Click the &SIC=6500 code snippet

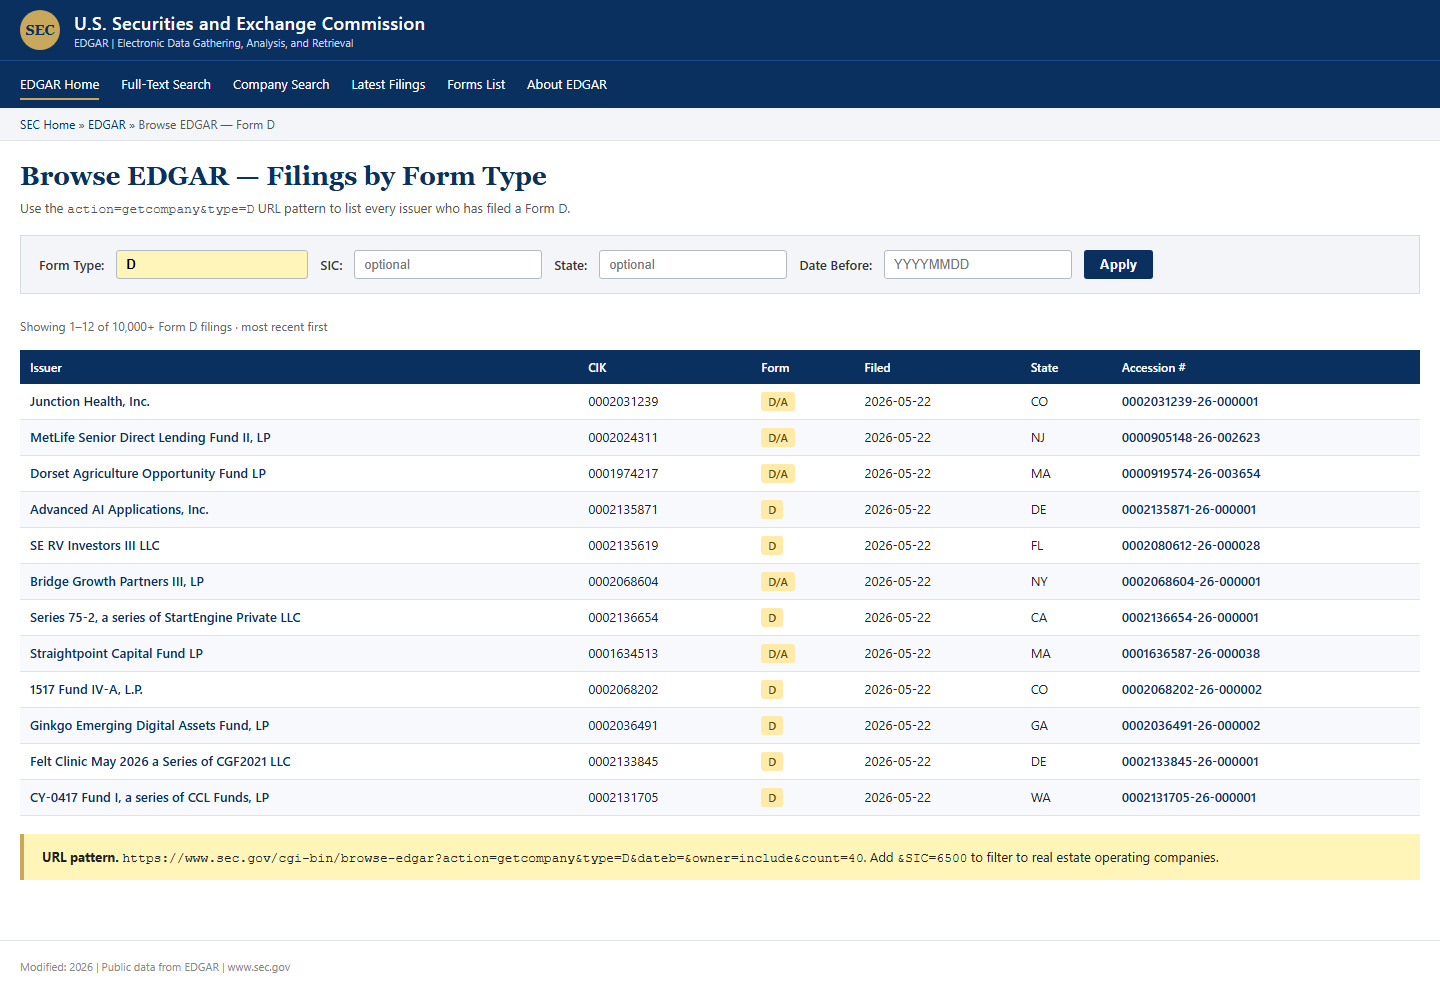[932, 858]
